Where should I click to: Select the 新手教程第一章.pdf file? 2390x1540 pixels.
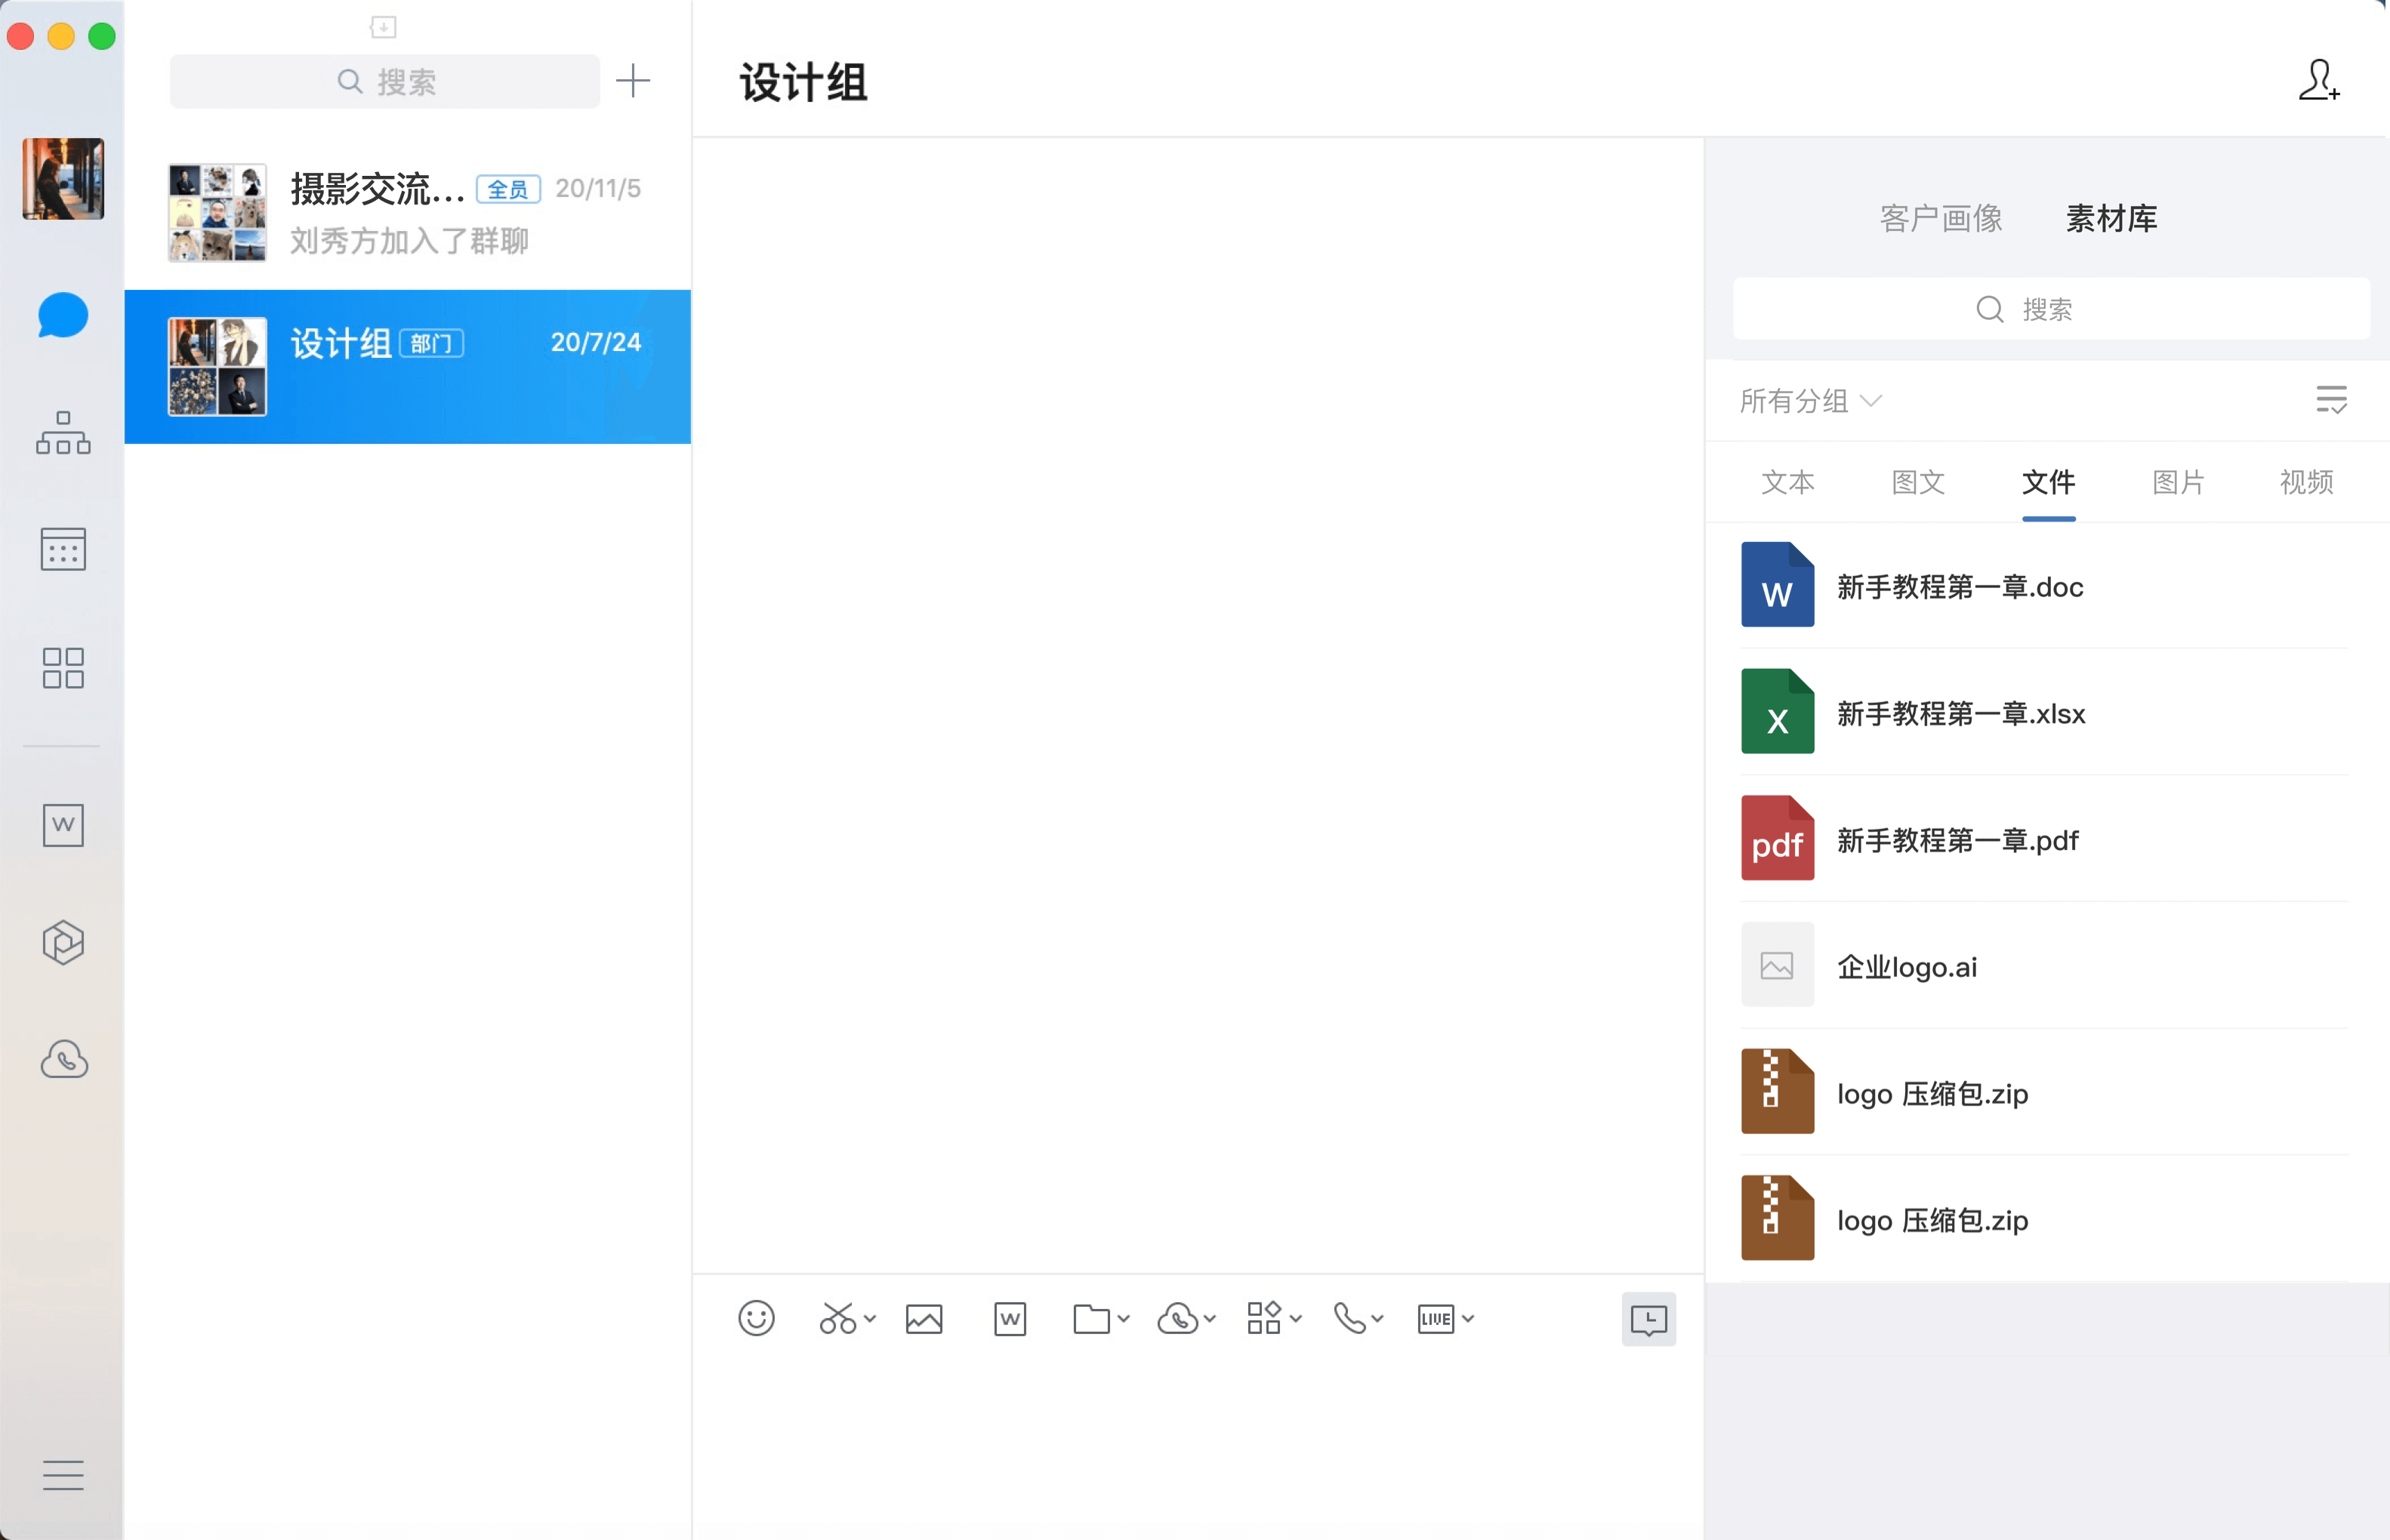[1957, 840]
